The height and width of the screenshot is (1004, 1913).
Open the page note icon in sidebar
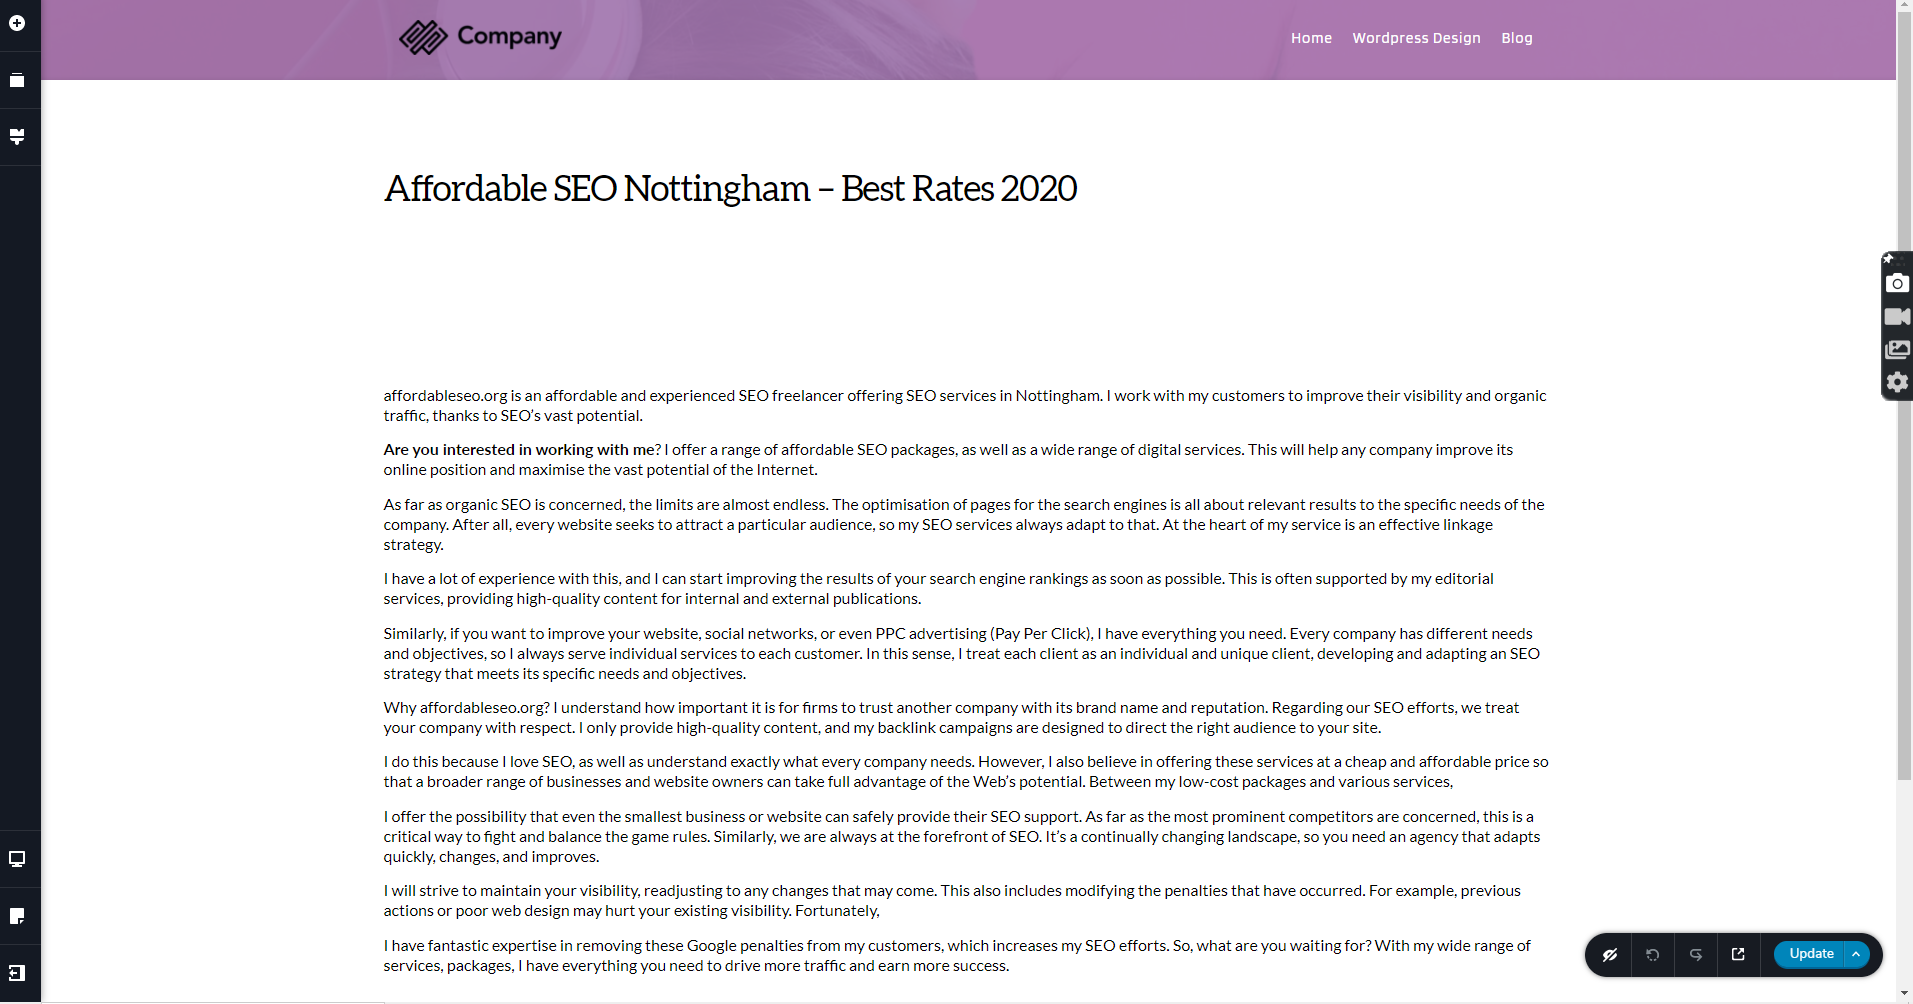(x=17, y=916)
